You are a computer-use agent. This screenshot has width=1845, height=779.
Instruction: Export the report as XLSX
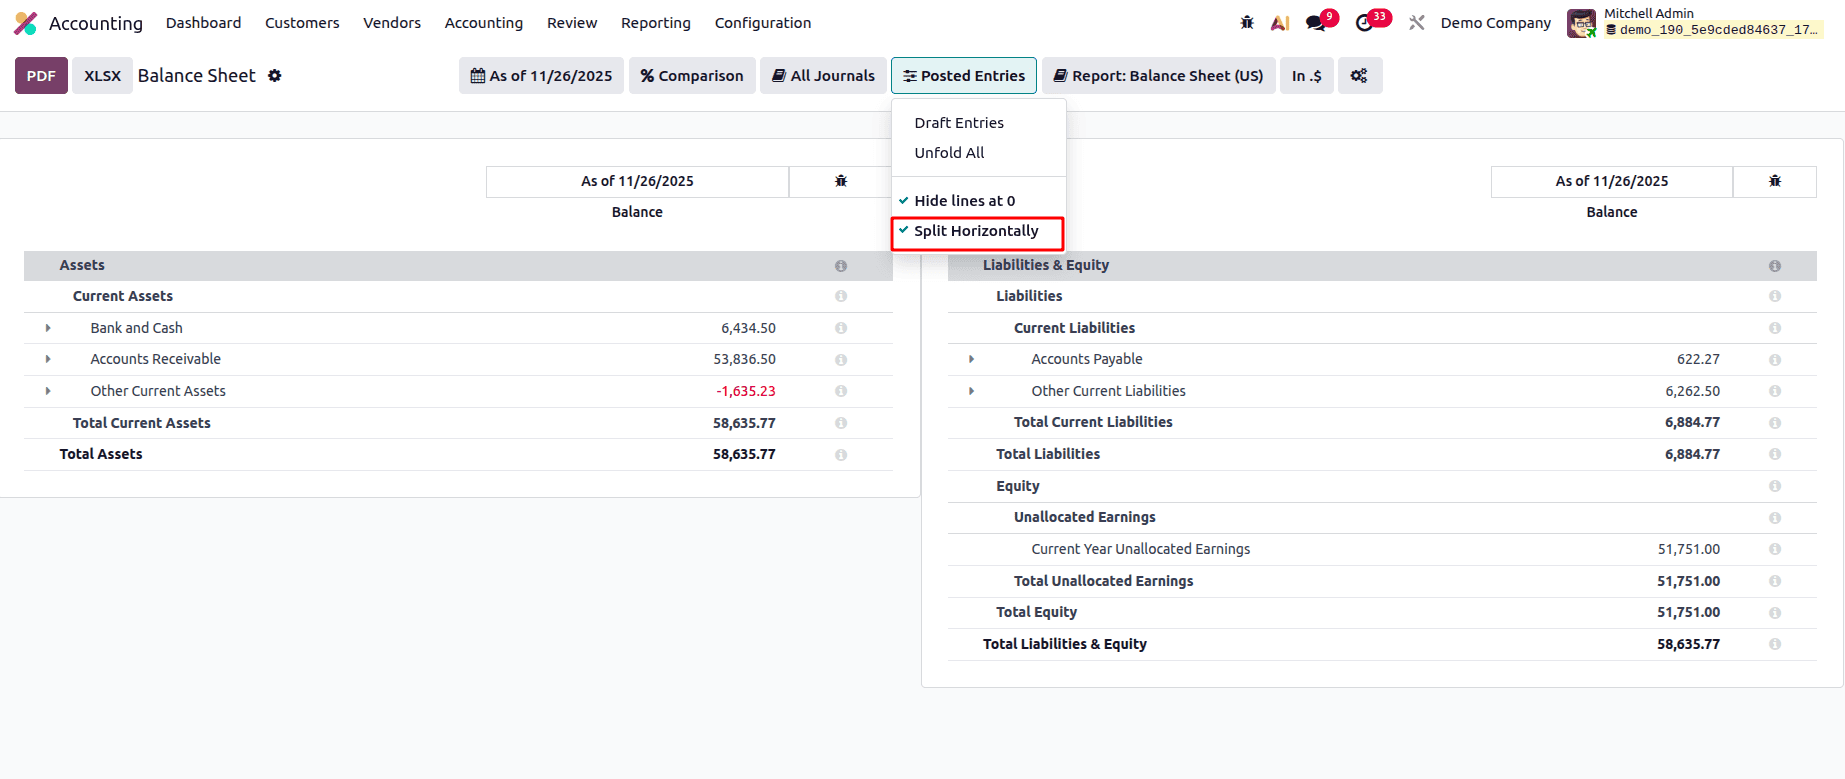[x=102, y=76]
